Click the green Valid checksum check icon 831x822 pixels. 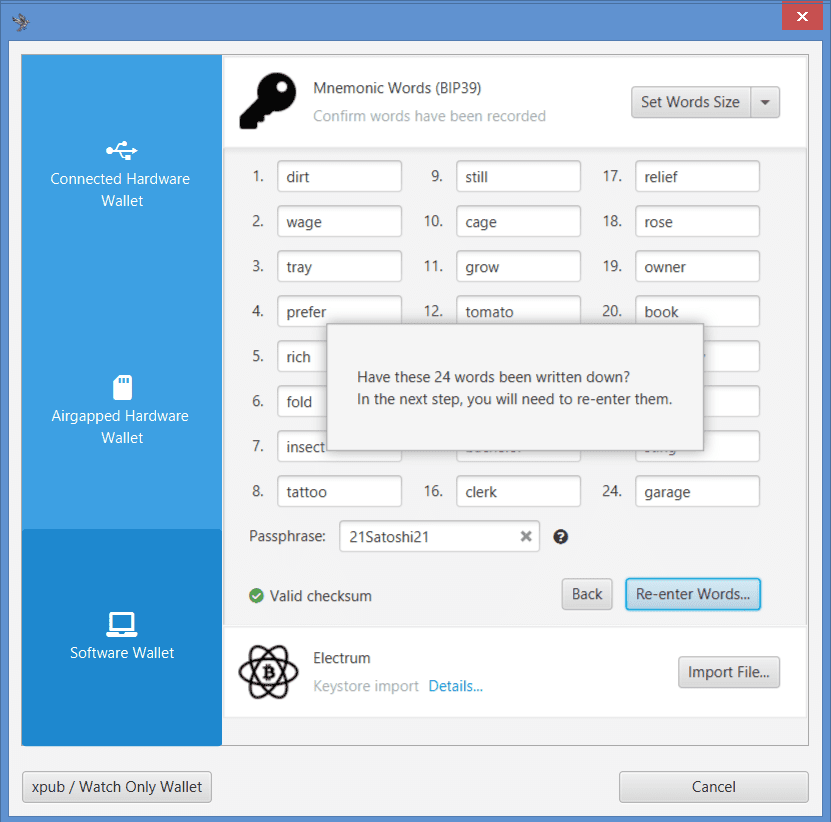[x=256, y=596]
